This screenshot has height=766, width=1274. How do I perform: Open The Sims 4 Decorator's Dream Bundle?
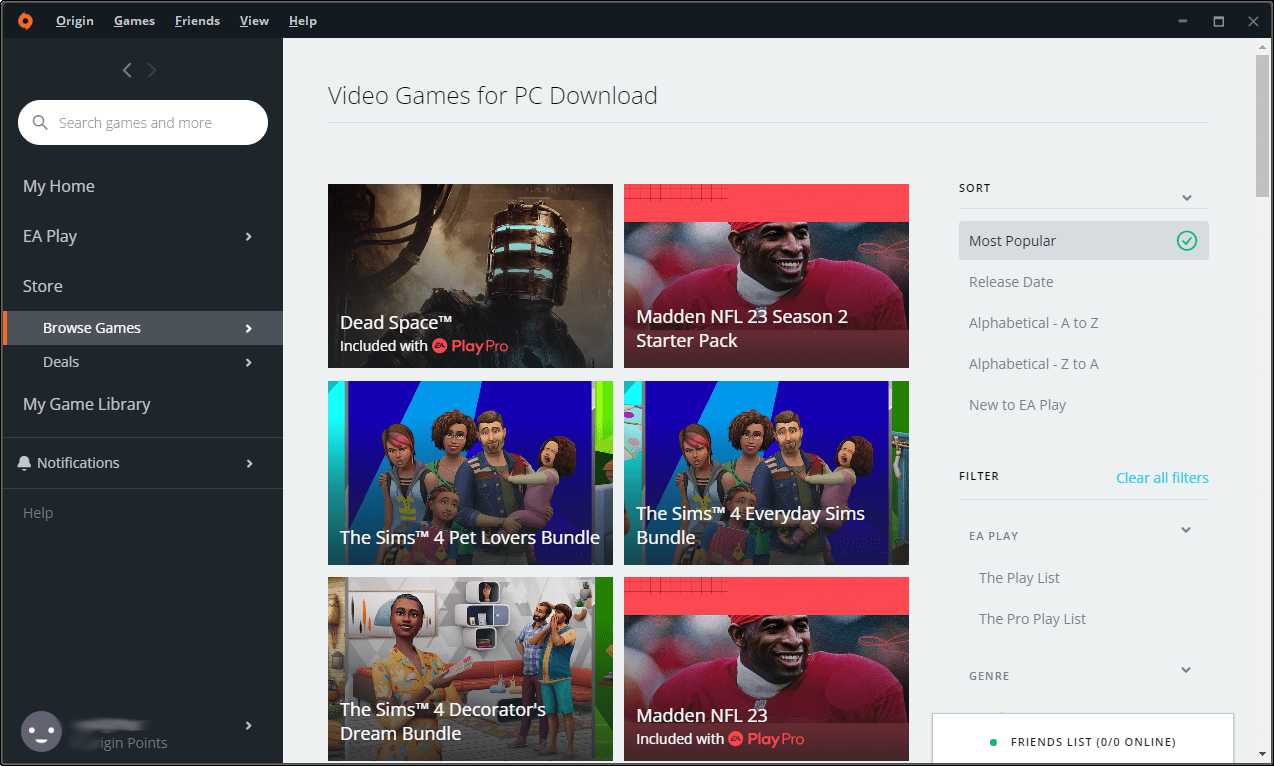470,669
